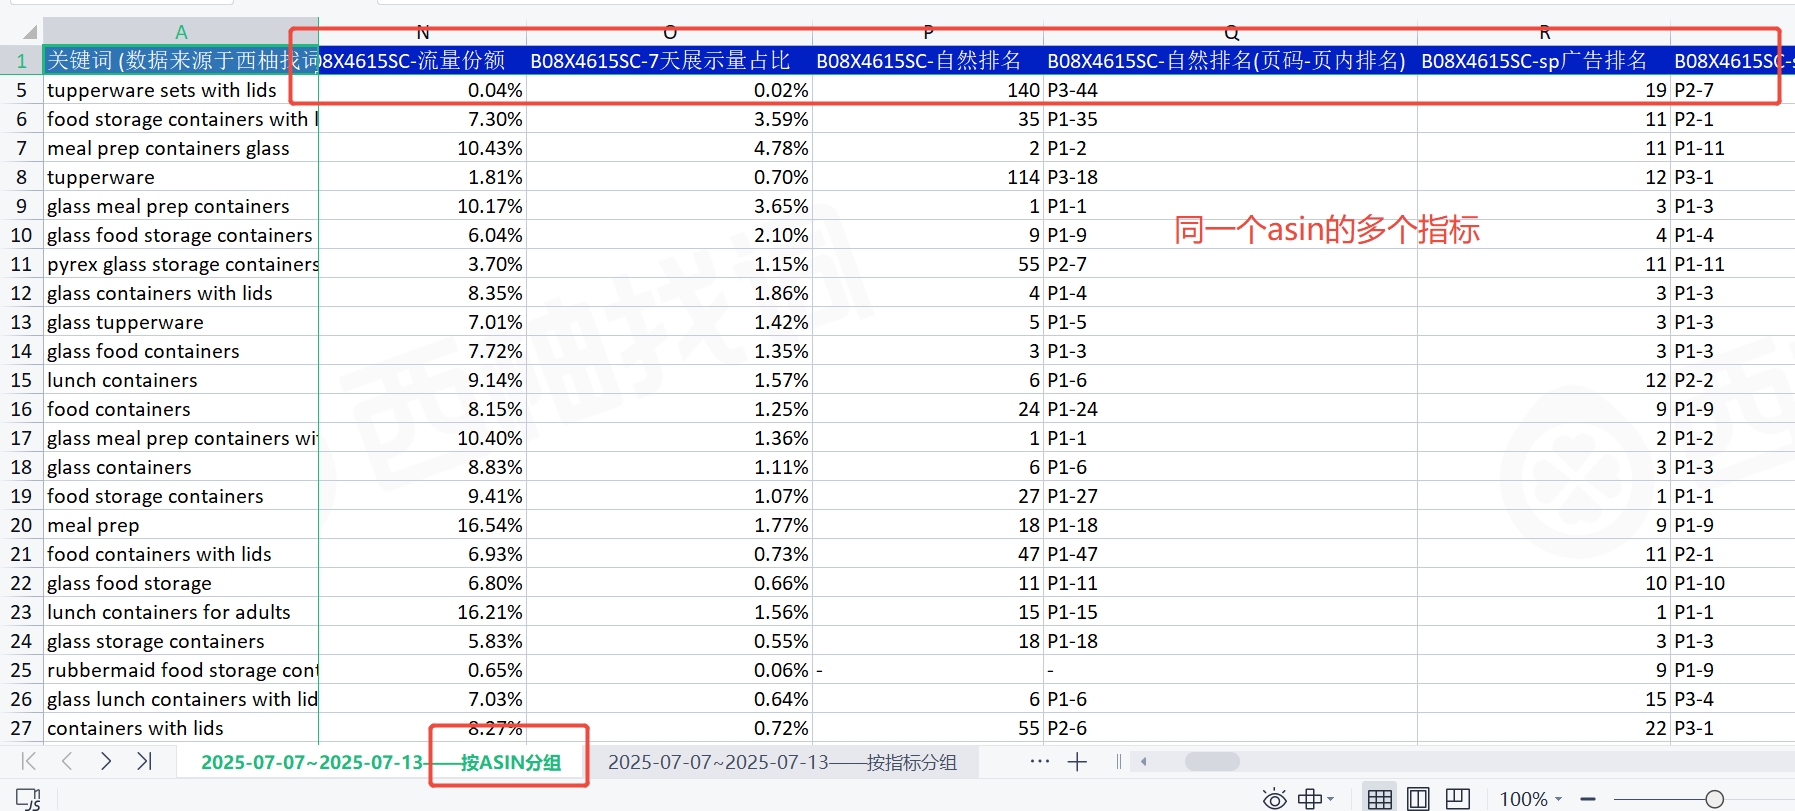Add a new sheet with plus icon
This screenshot has width=1795, height=811.
pos(1077,762)
